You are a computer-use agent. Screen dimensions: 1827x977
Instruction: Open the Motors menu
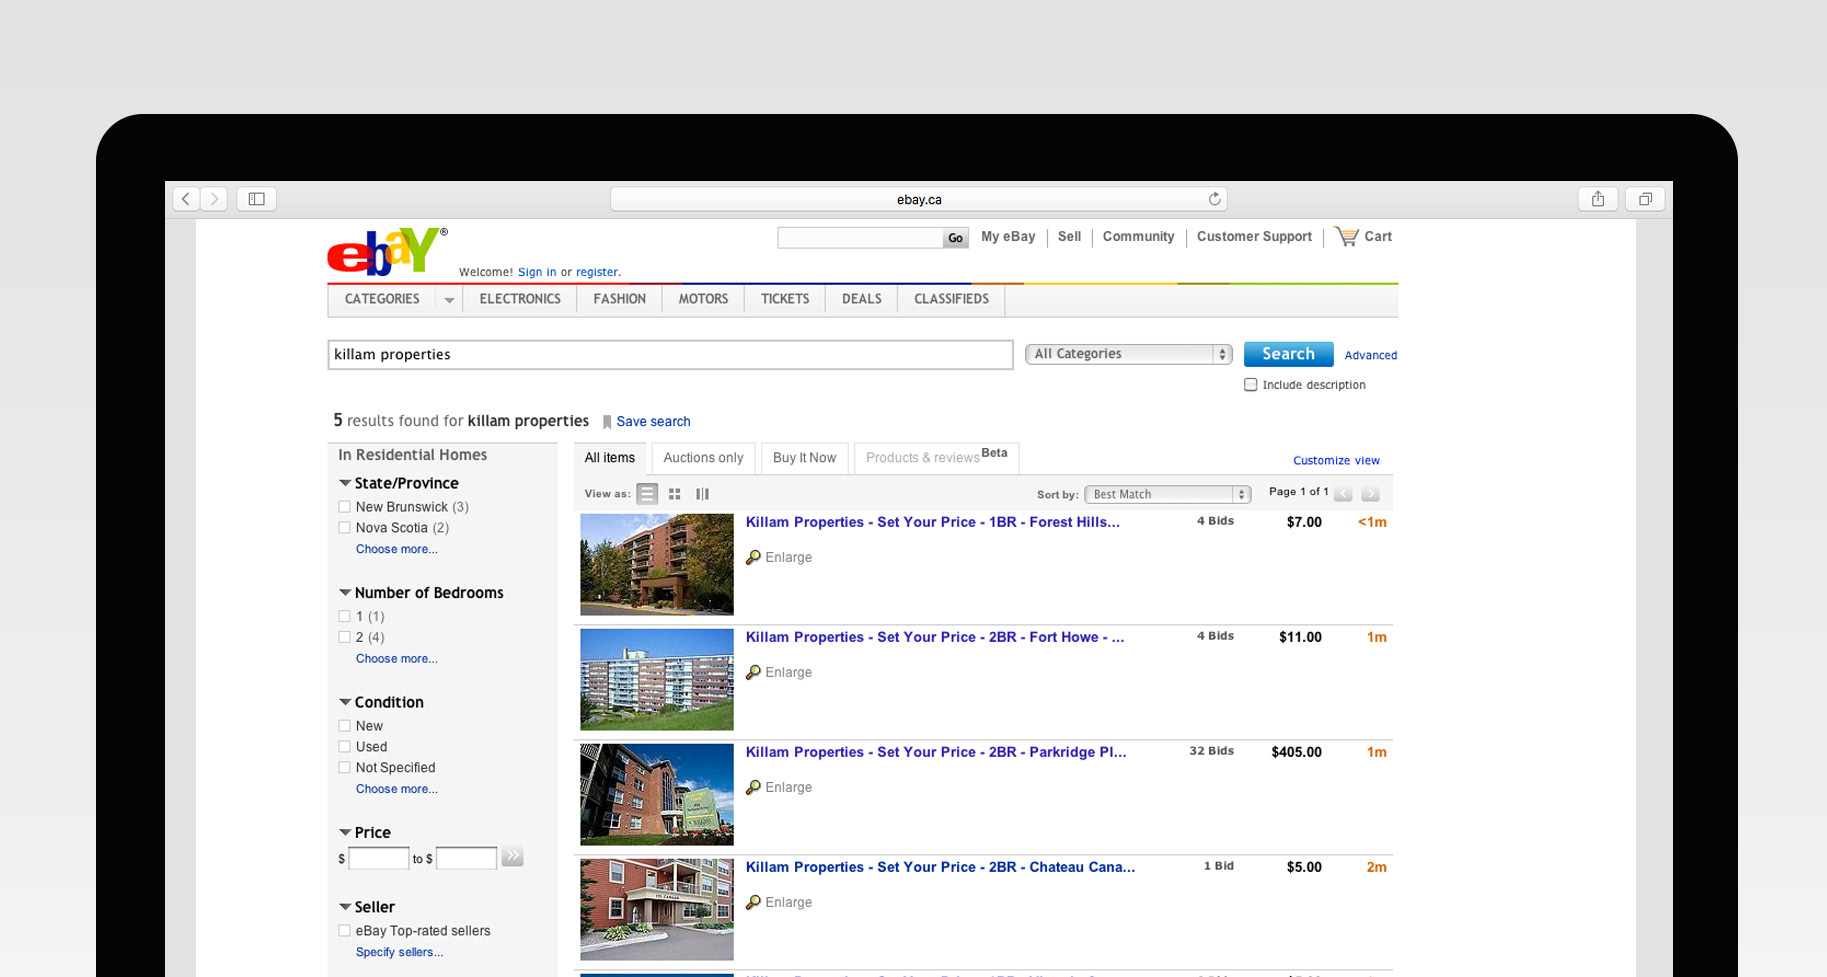point(703,299)
